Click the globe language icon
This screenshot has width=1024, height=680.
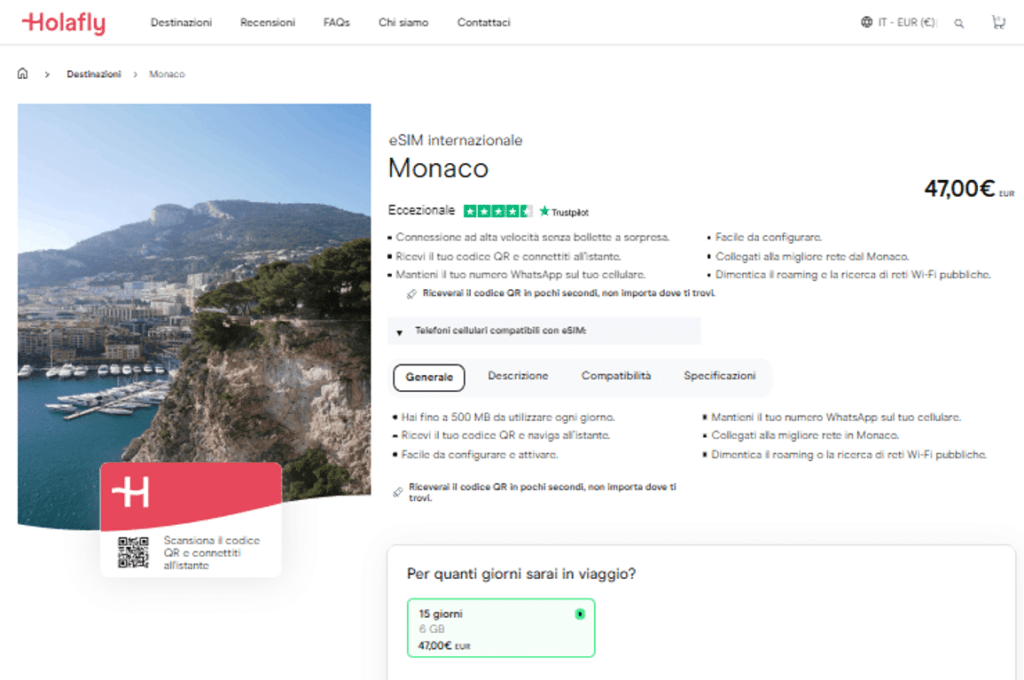(x=866, y=22)
